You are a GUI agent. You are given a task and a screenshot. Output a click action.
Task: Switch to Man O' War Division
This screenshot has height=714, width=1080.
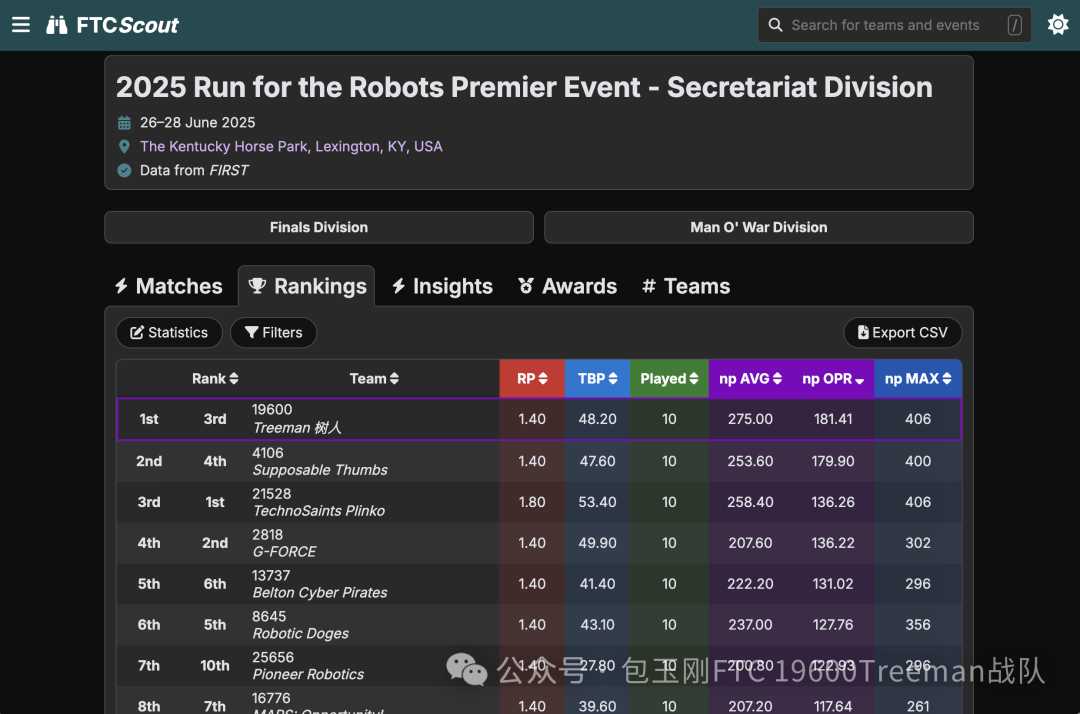tap(758, 227)
